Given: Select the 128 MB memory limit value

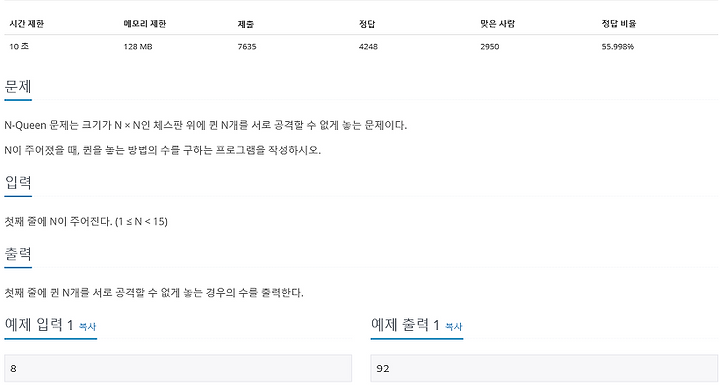Looking at the screenshot, I should point(138,46).
